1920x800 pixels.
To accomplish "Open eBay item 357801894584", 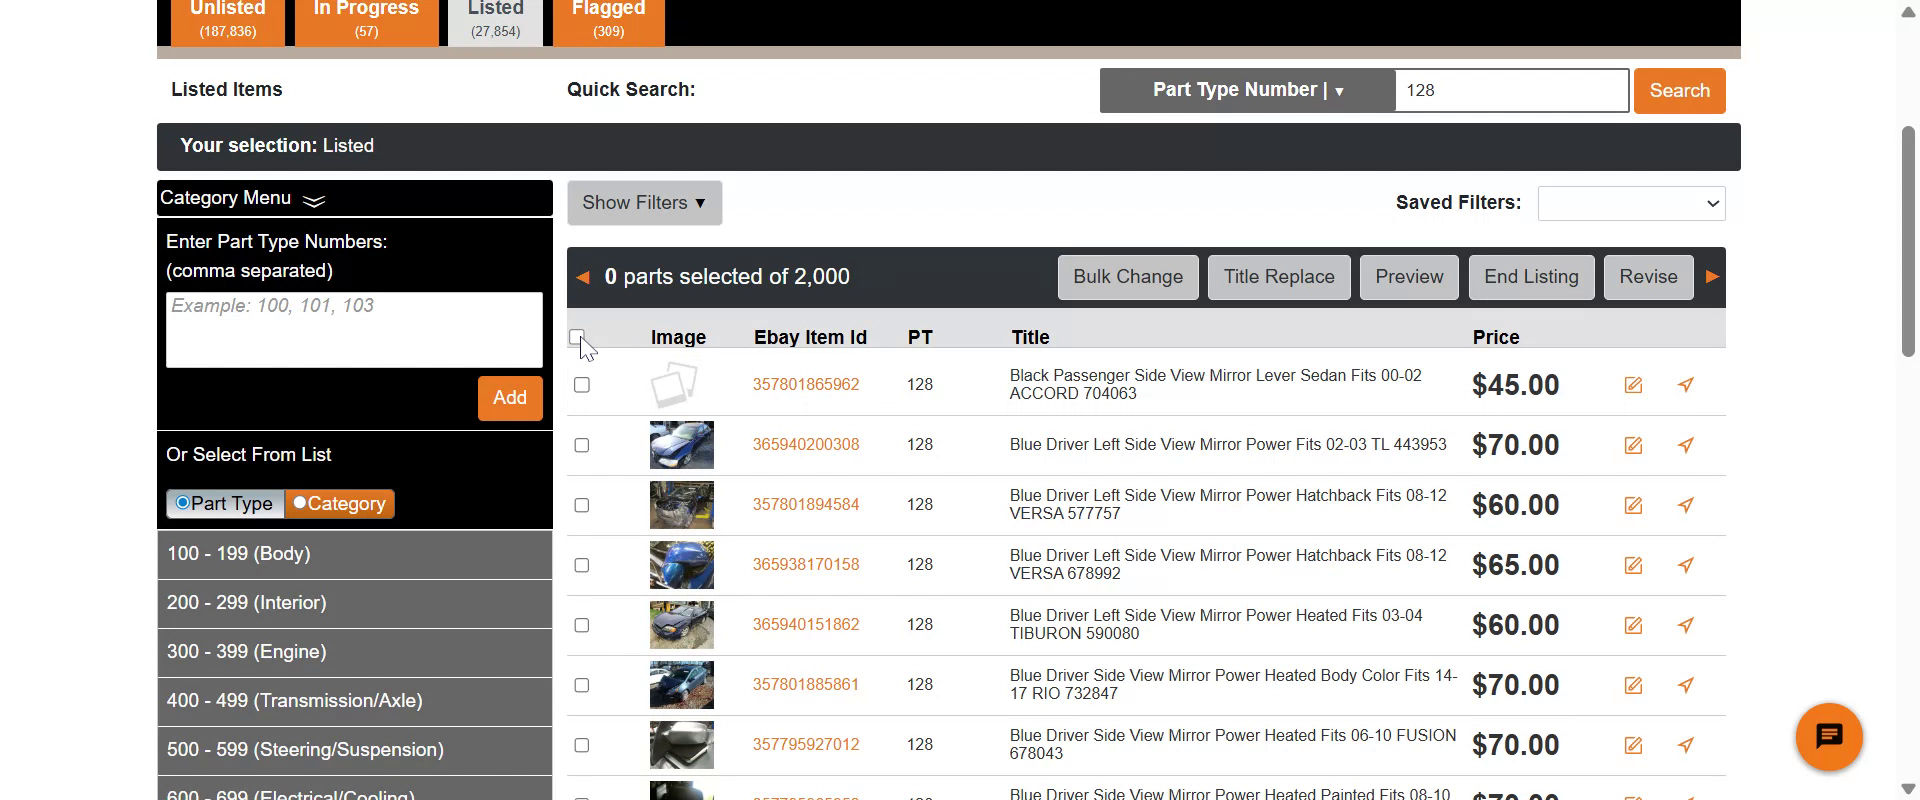I will [x=806, y=505].
